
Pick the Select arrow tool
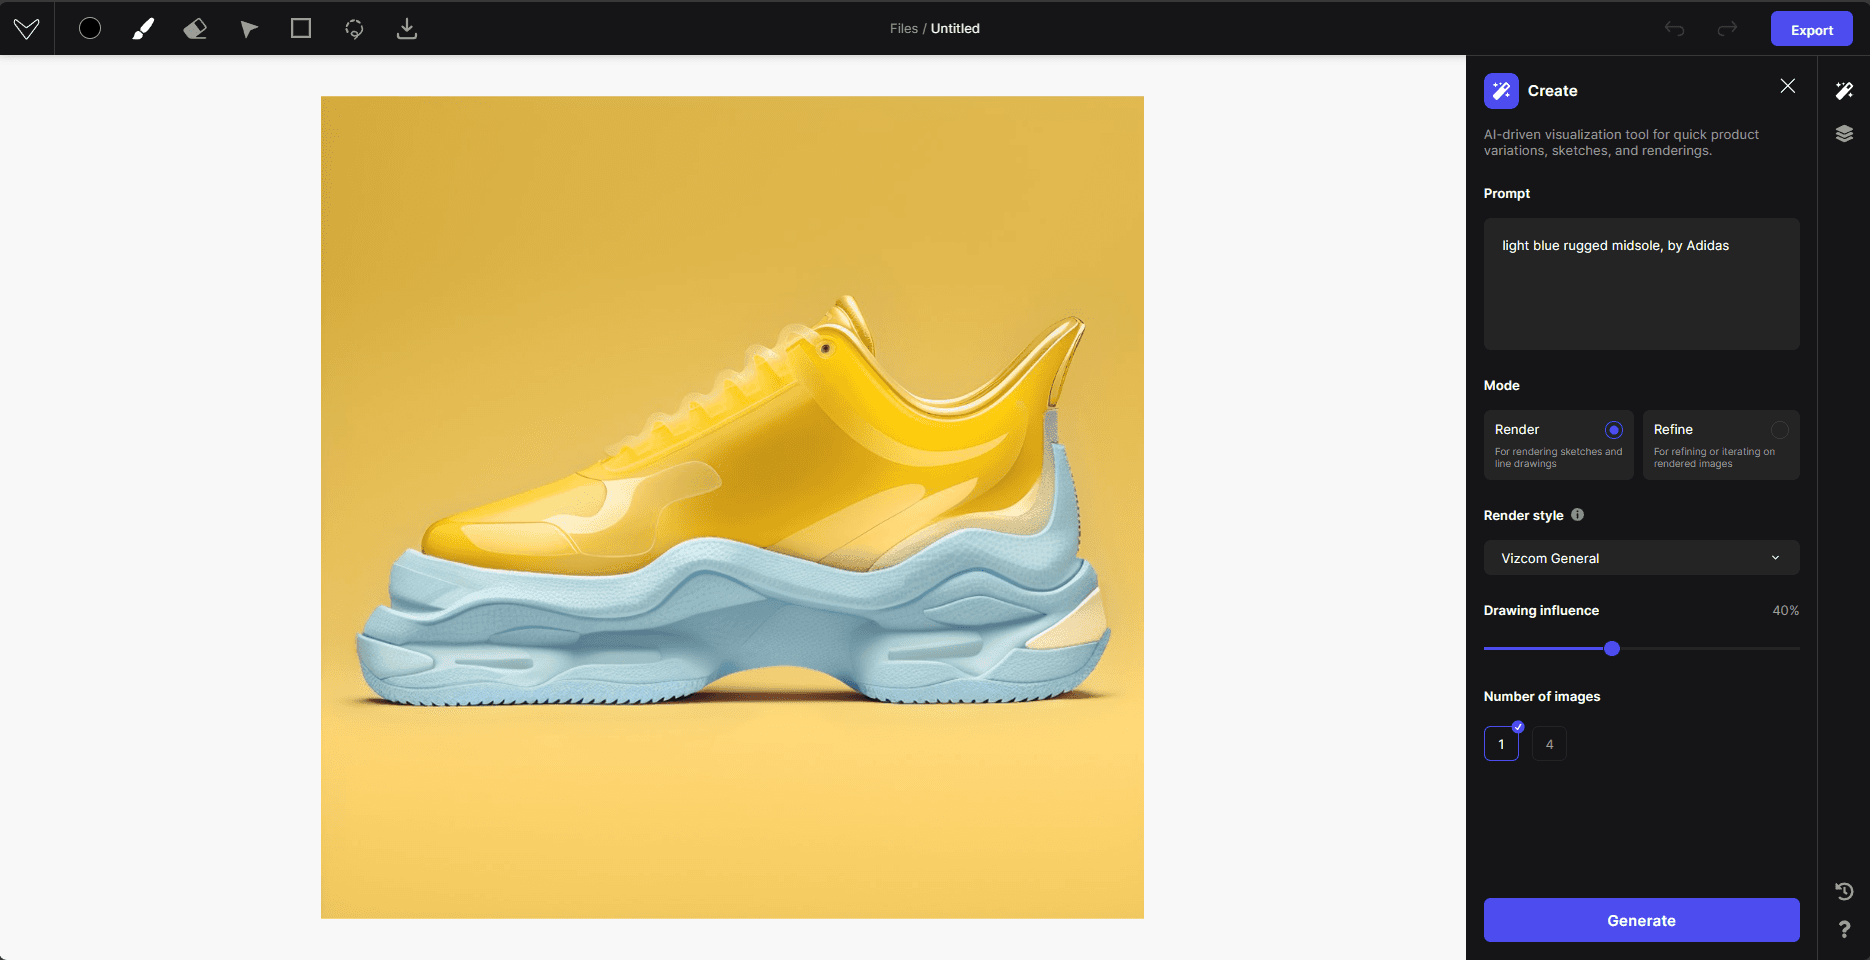coord(248,28)
